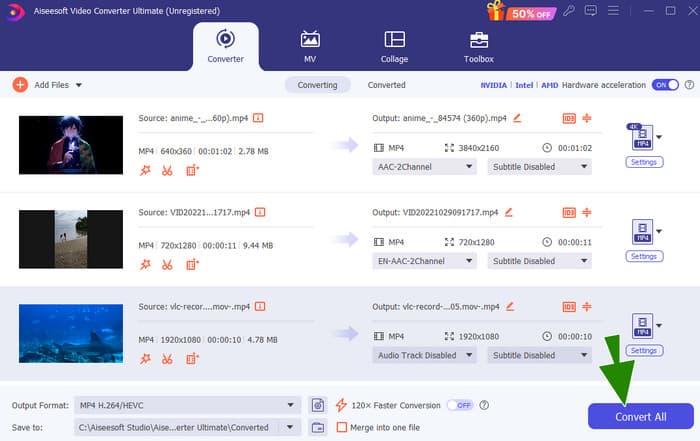Image resolution: width=700 pixels, height=441 pixels.
Task: Edit ID3 metadata for vlc-record video
Action: pyautogui.click(x=569, y=307)
